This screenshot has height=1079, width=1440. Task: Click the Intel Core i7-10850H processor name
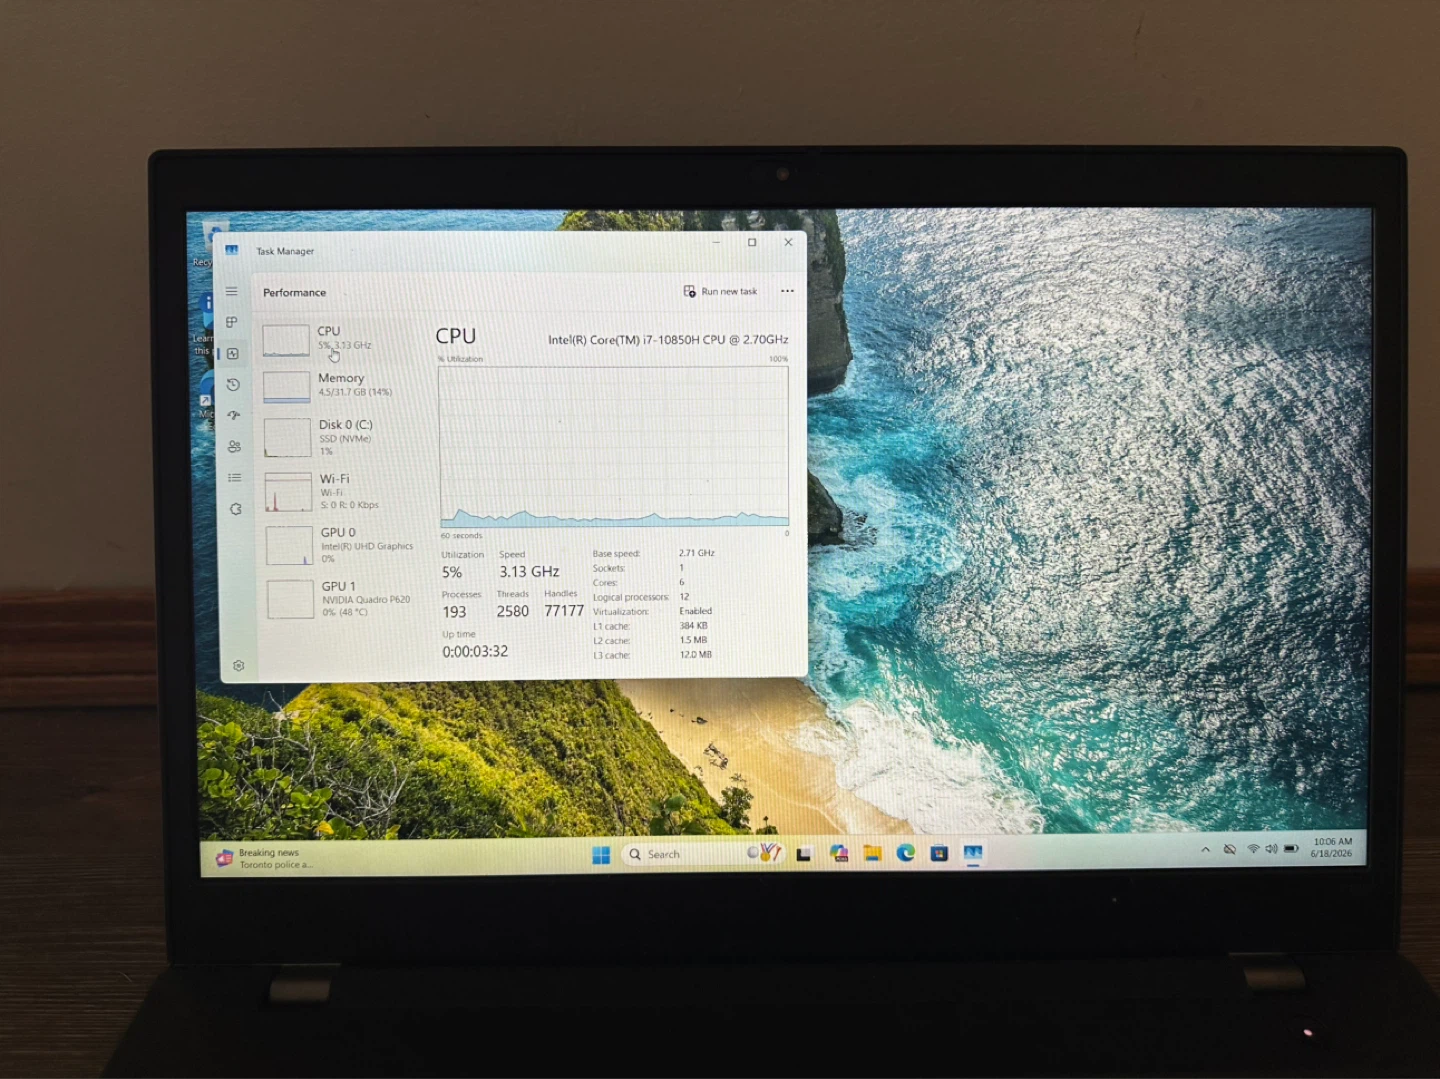(x=668, y=340)
